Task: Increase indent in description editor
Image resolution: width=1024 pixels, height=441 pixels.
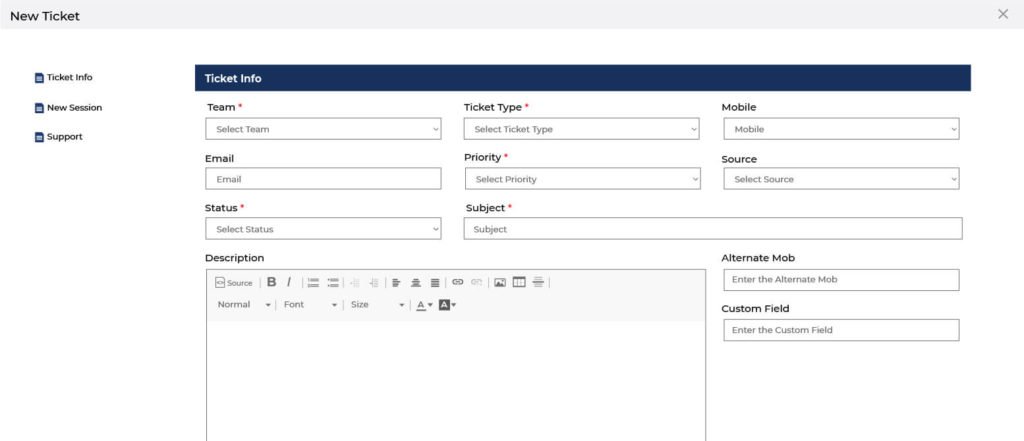Action: [374, 283]
